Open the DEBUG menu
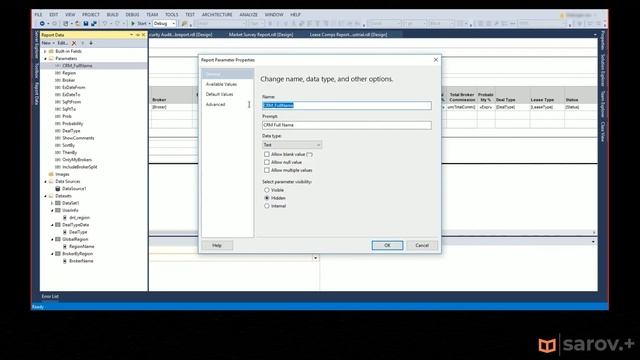Image resolution: width=640 pixels, height=360 pixels. 132,15
